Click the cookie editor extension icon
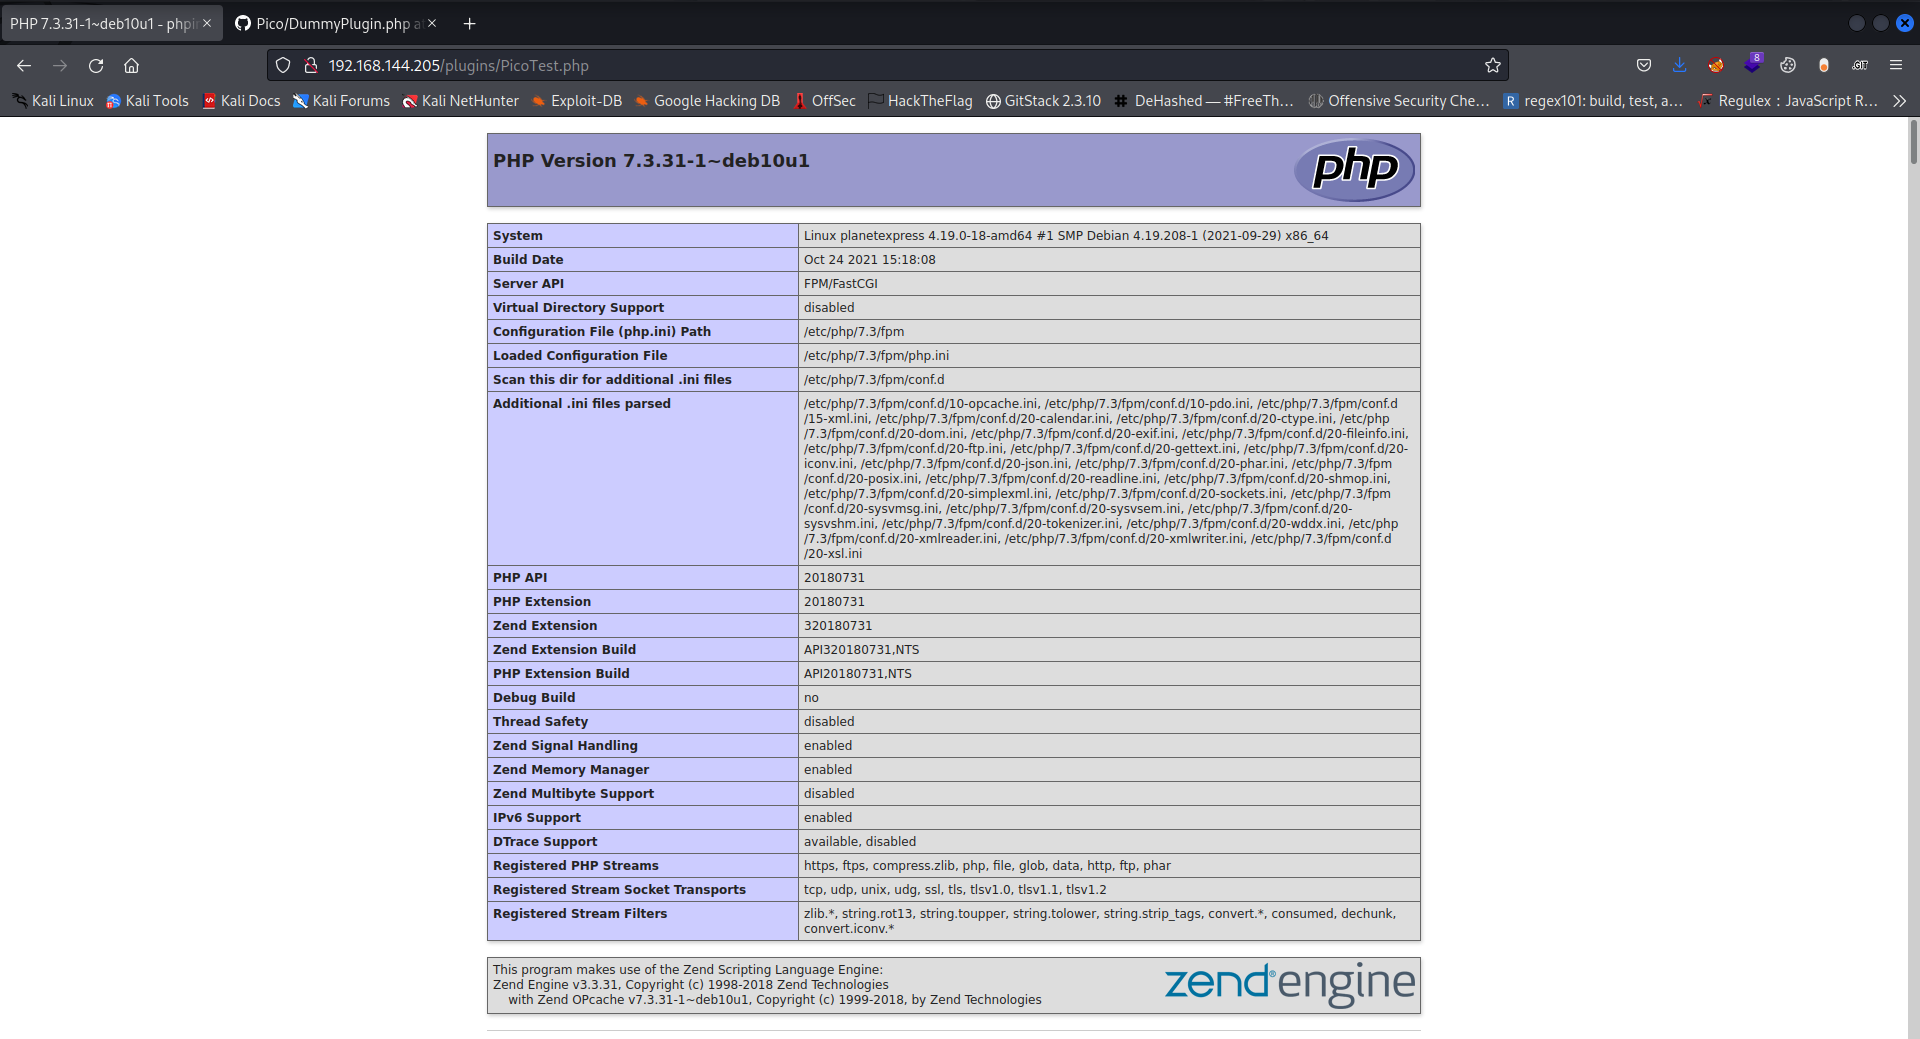The width and height of the screenshot is (1920, 1039). (x=1788, y=65)
